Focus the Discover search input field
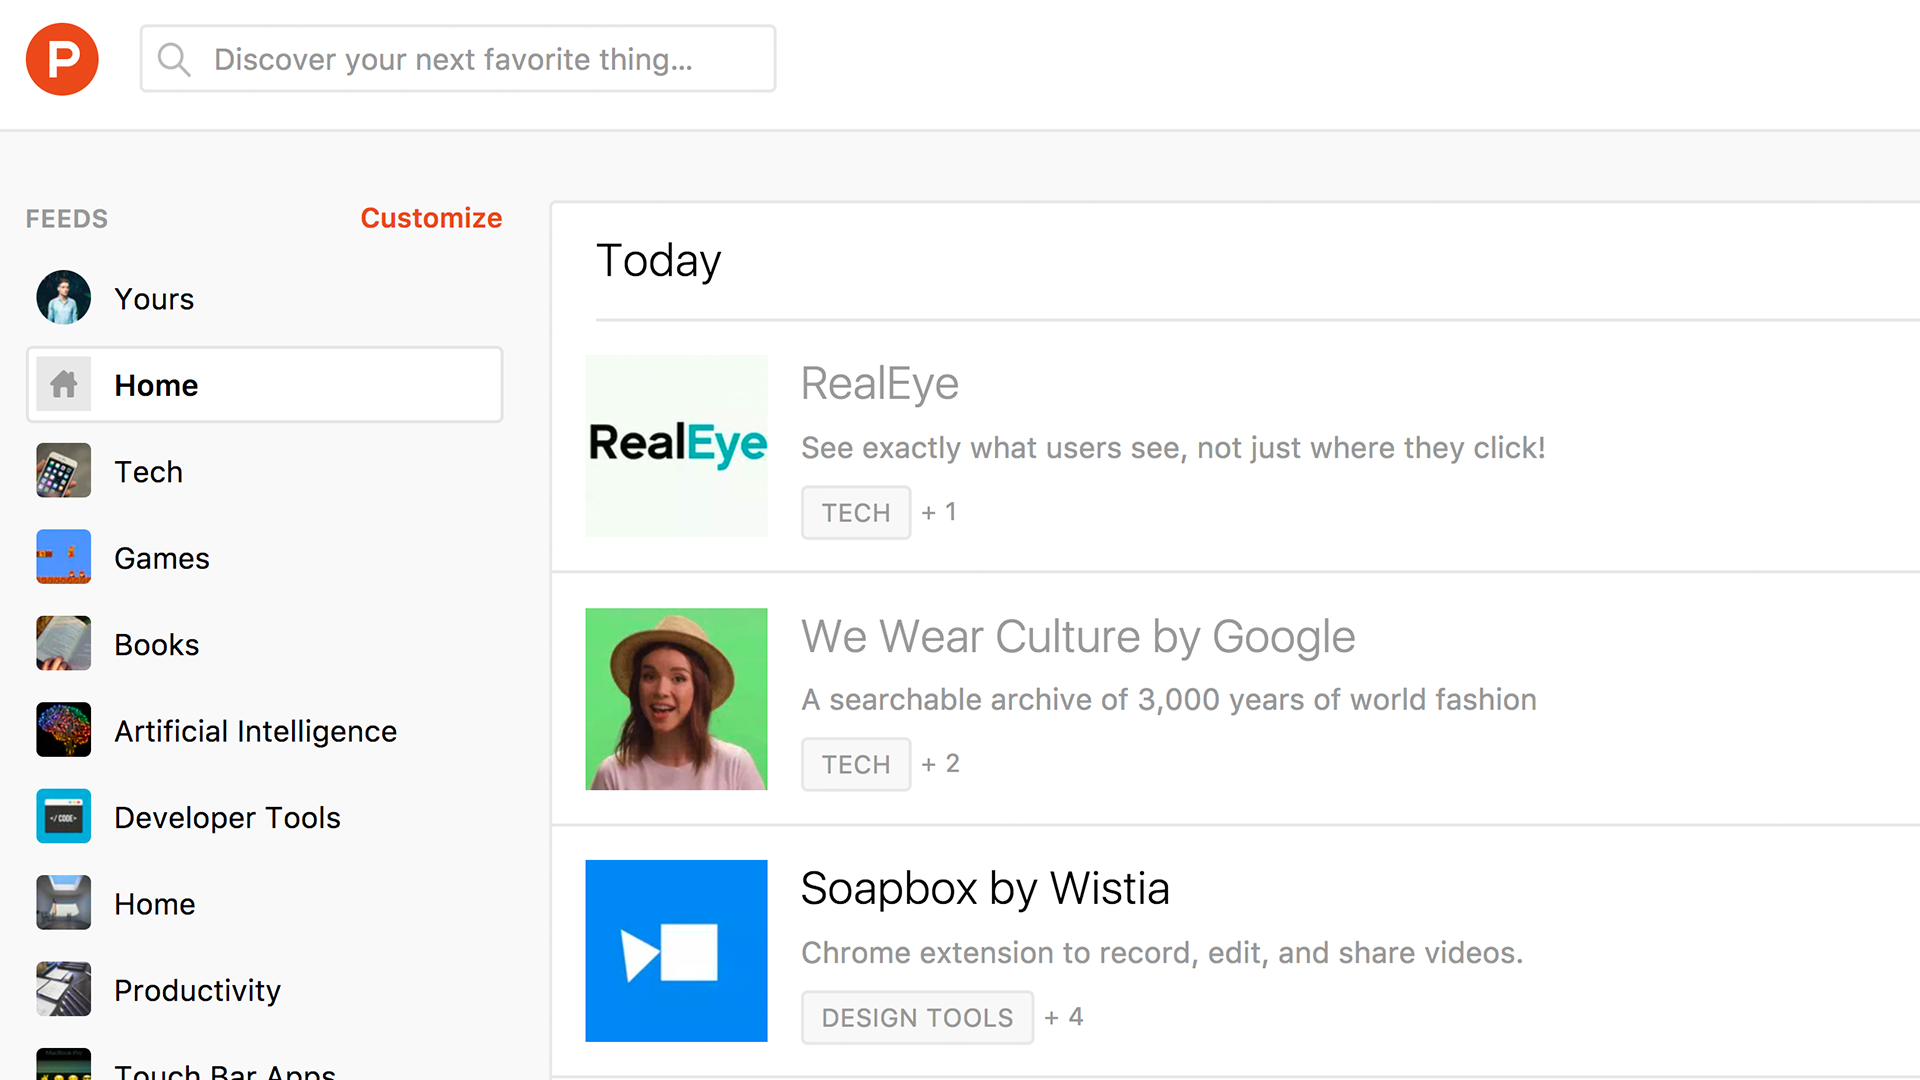Viewport: 1920px width, 1080px height. (480, 59)
